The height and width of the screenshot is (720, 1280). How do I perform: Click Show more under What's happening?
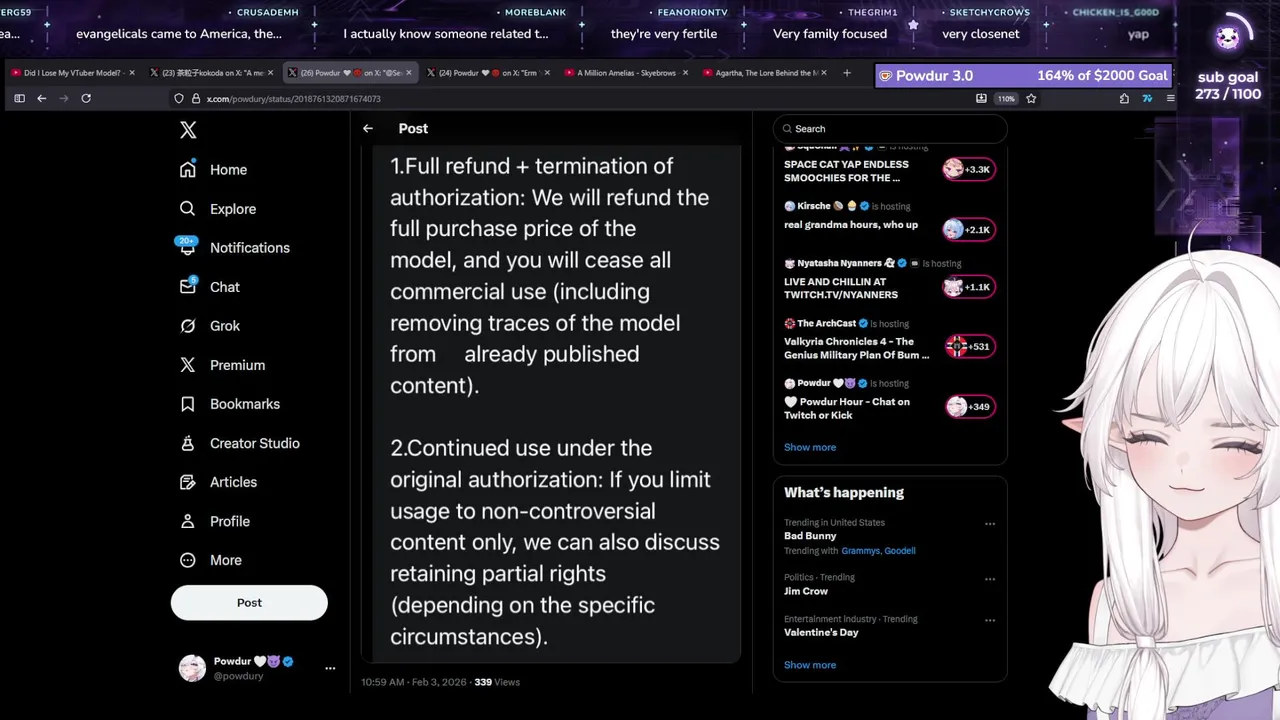pos(810,665)
